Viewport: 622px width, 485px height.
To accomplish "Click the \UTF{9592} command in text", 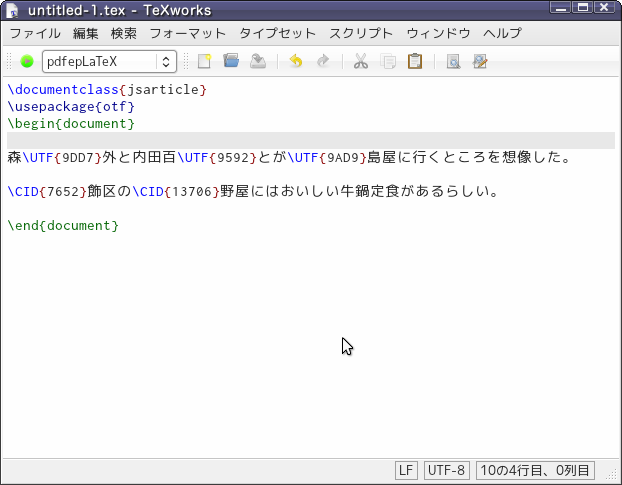I will (217, 158).
